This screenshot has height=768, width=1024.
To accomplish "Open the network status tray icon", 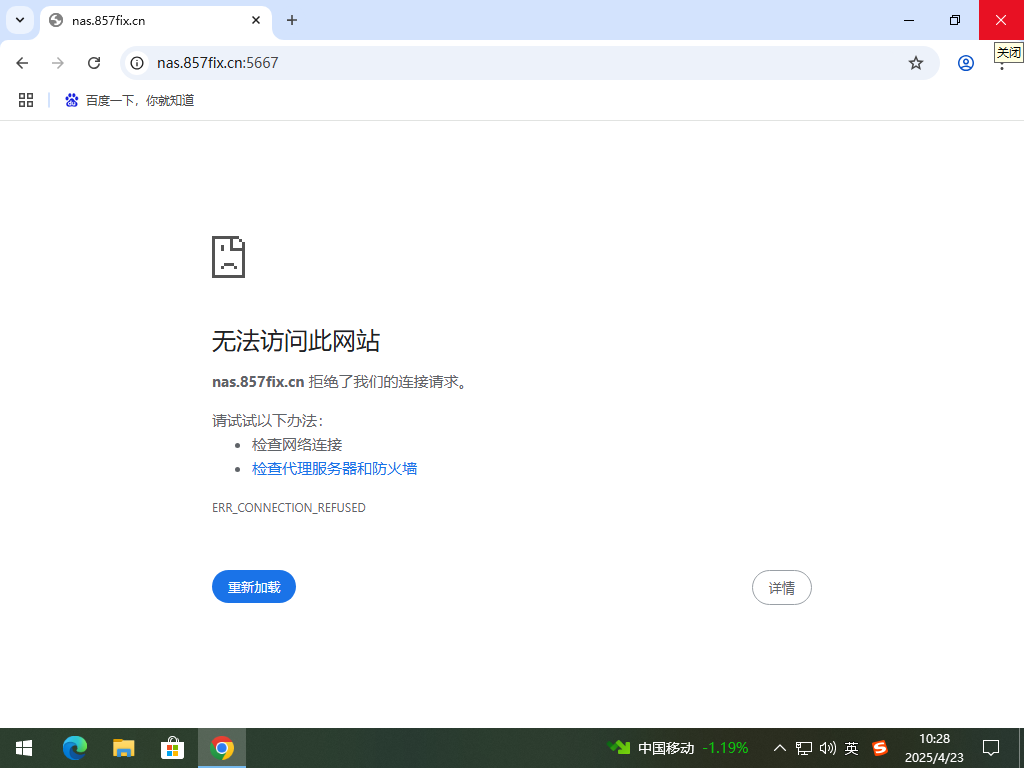I will [804, 748].
